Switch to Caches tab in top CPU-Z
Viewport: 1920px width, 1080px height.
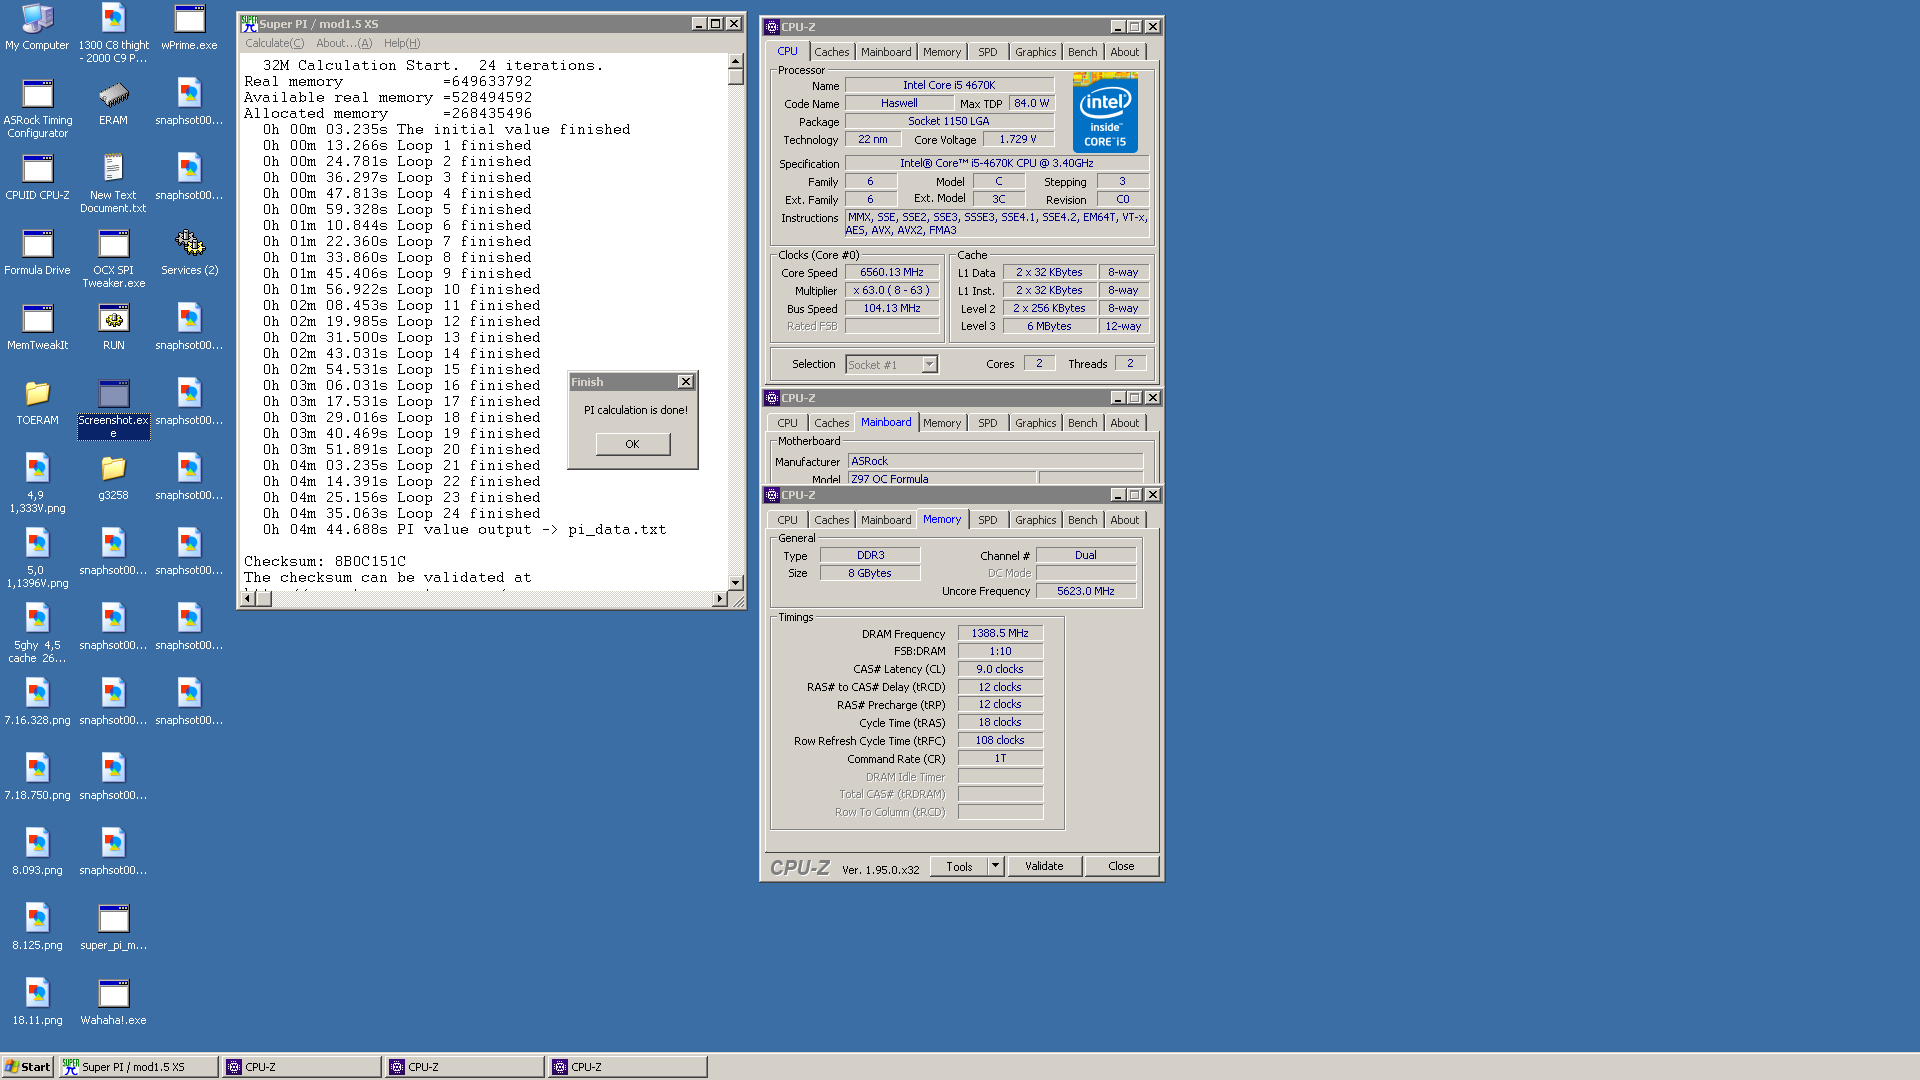[831, 52]
